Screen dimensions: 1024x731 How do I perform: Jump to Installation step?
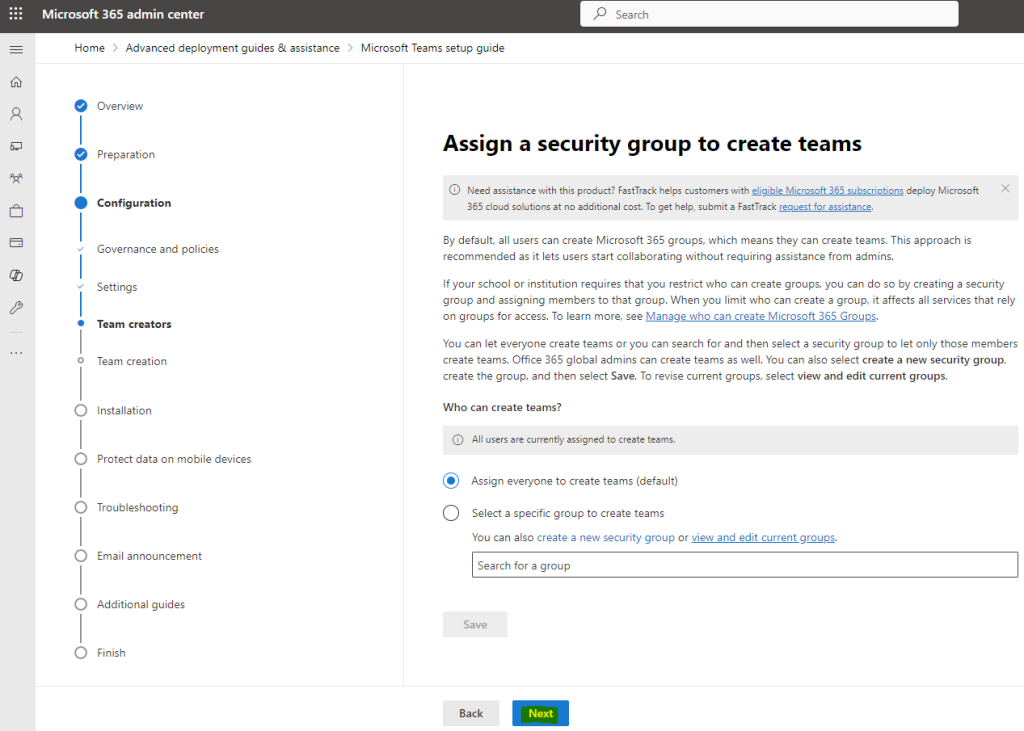click(x=124, y=410)
